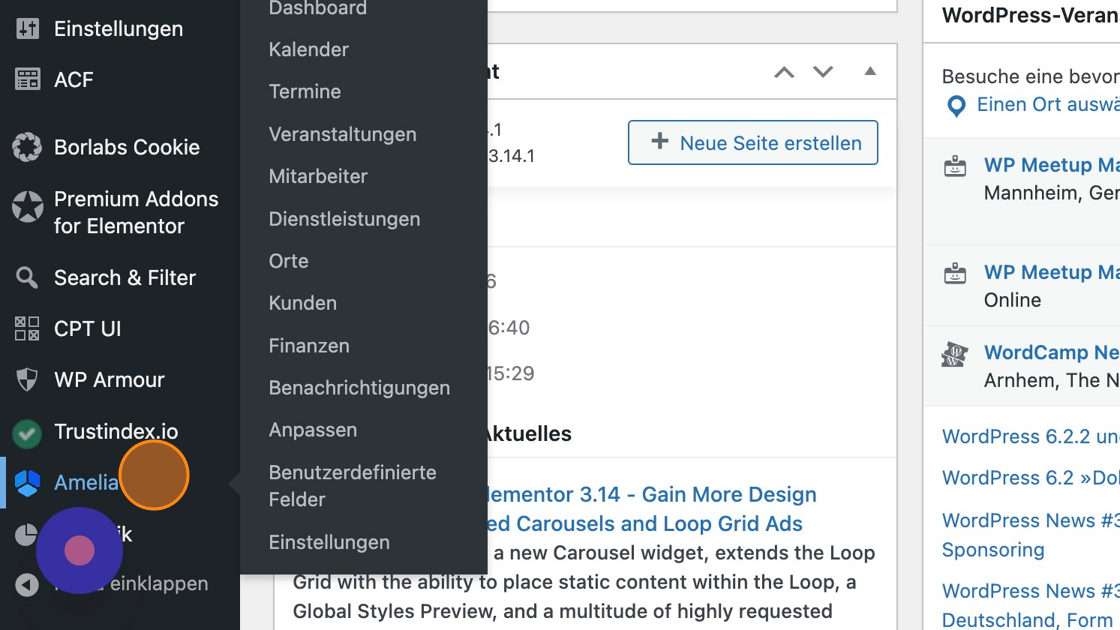Open the CPT UI sidebar item
The height and width of the screenshot is (630, 1120).
point(88,329)
